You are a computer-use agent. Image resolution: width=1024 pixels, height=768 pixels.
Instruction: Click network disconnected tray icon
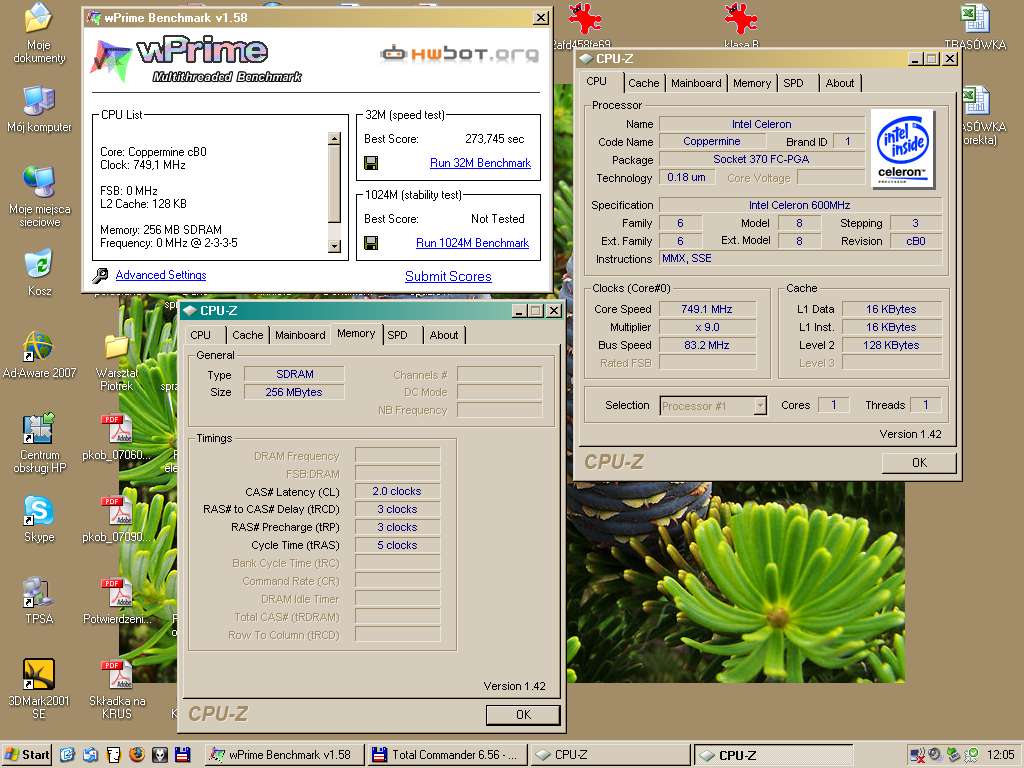(917, 755)
